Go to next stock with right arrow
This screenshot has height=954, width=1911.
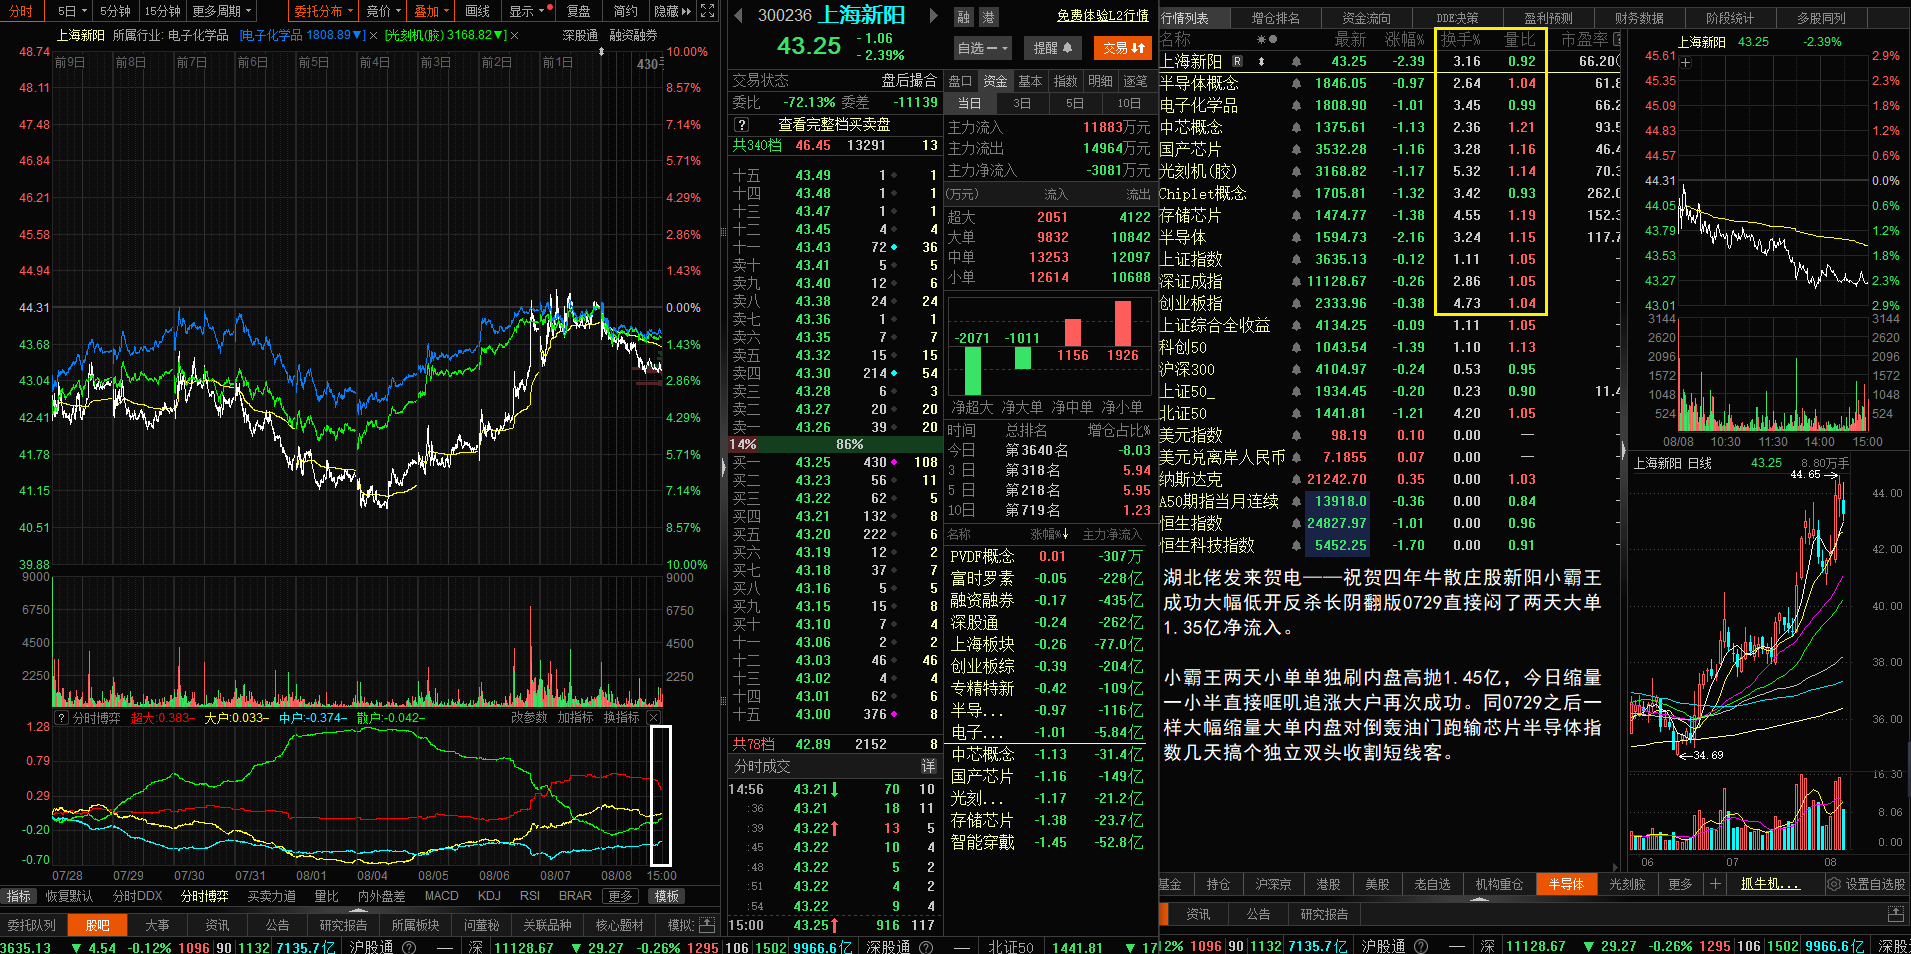pos(933,16)
